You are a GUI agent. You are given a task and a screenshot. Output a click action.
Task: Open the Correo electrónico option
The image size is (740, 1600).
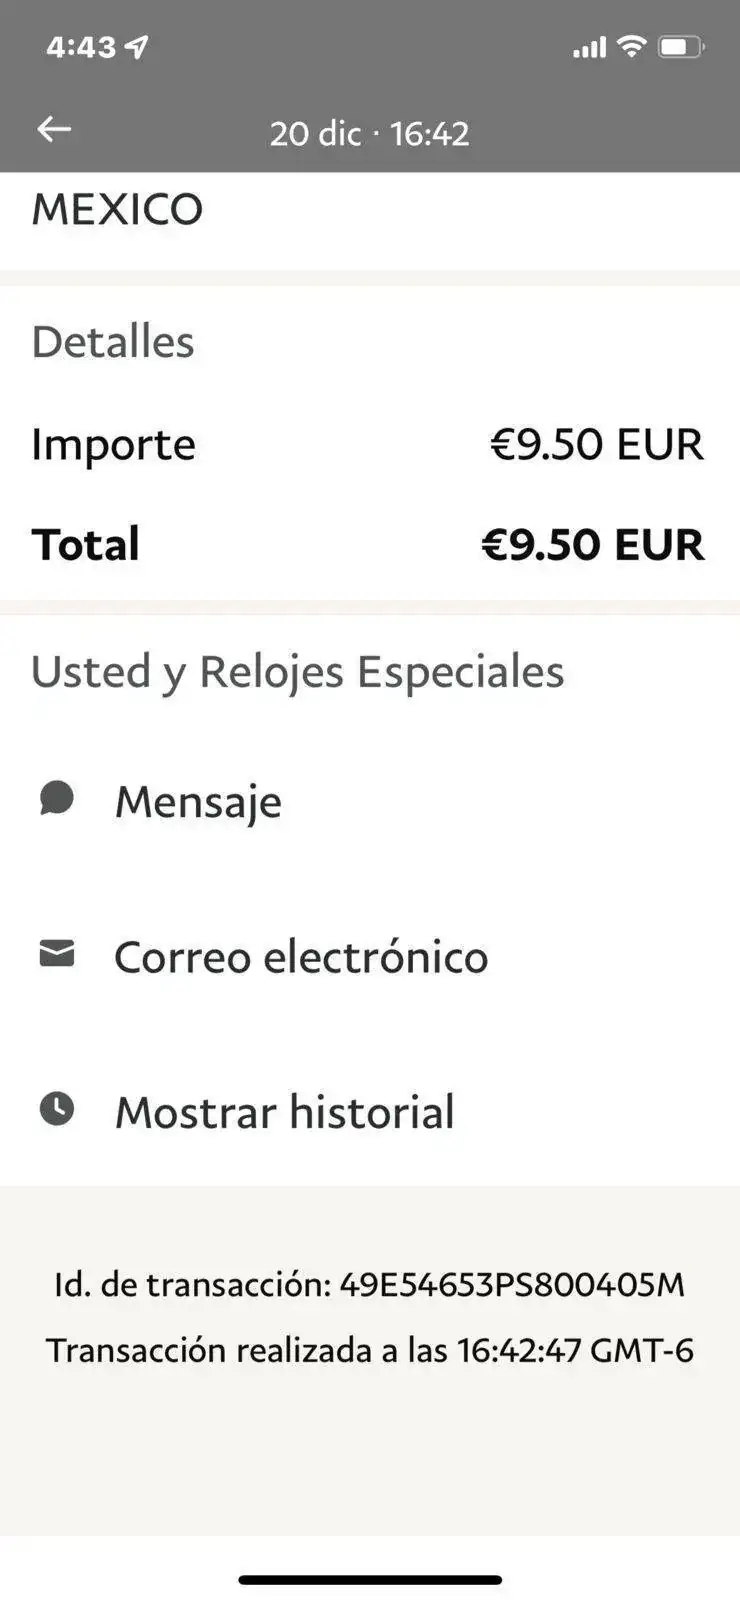[x=370, y=956]
